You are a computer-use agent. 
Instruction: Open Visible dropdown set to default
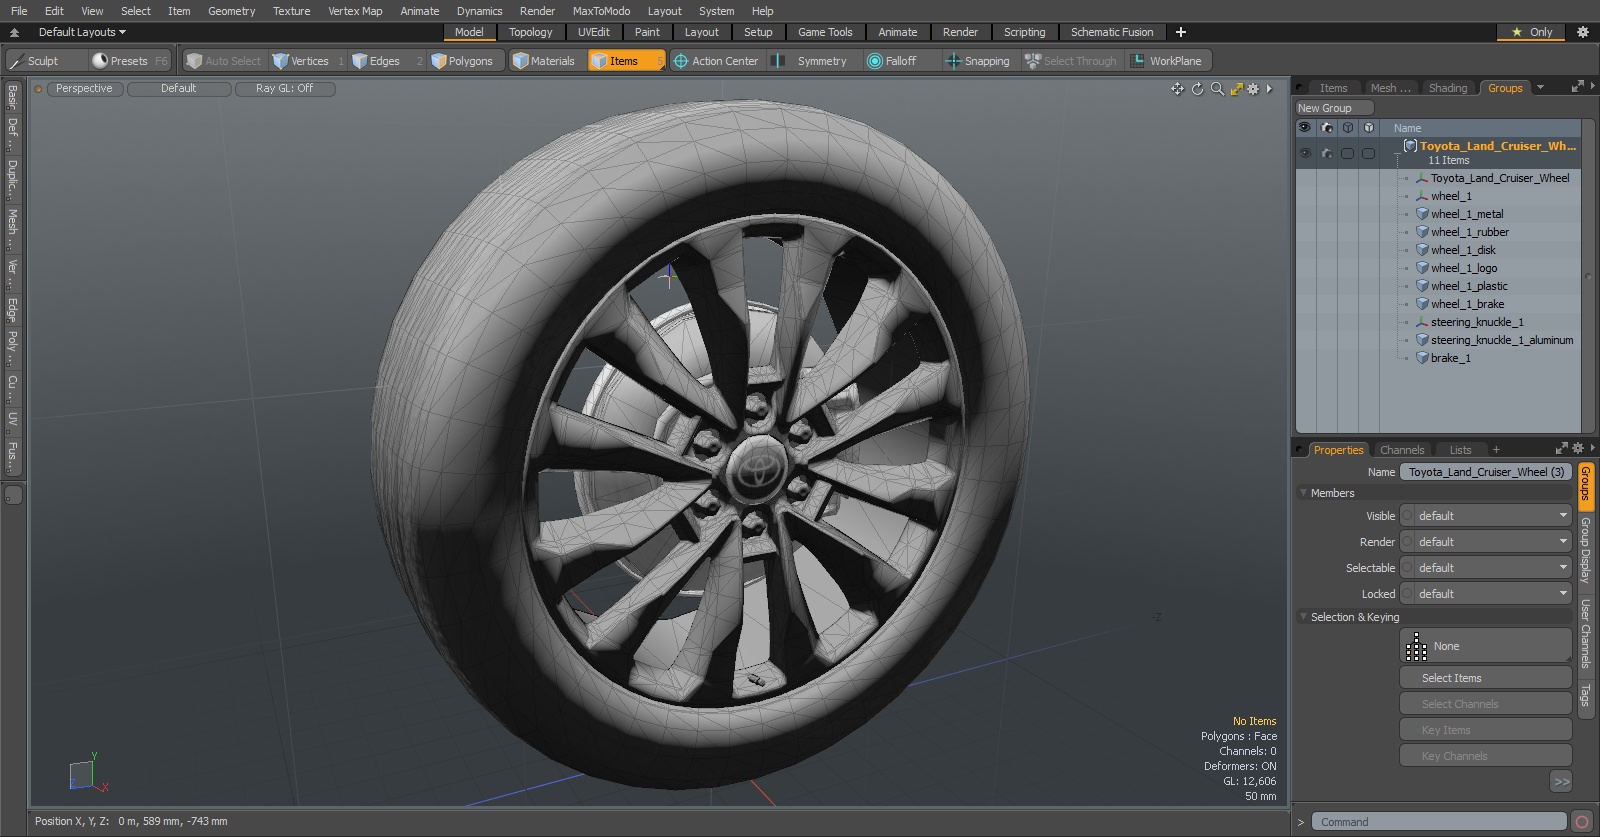pyautogui.click(x=1486, y=516)
